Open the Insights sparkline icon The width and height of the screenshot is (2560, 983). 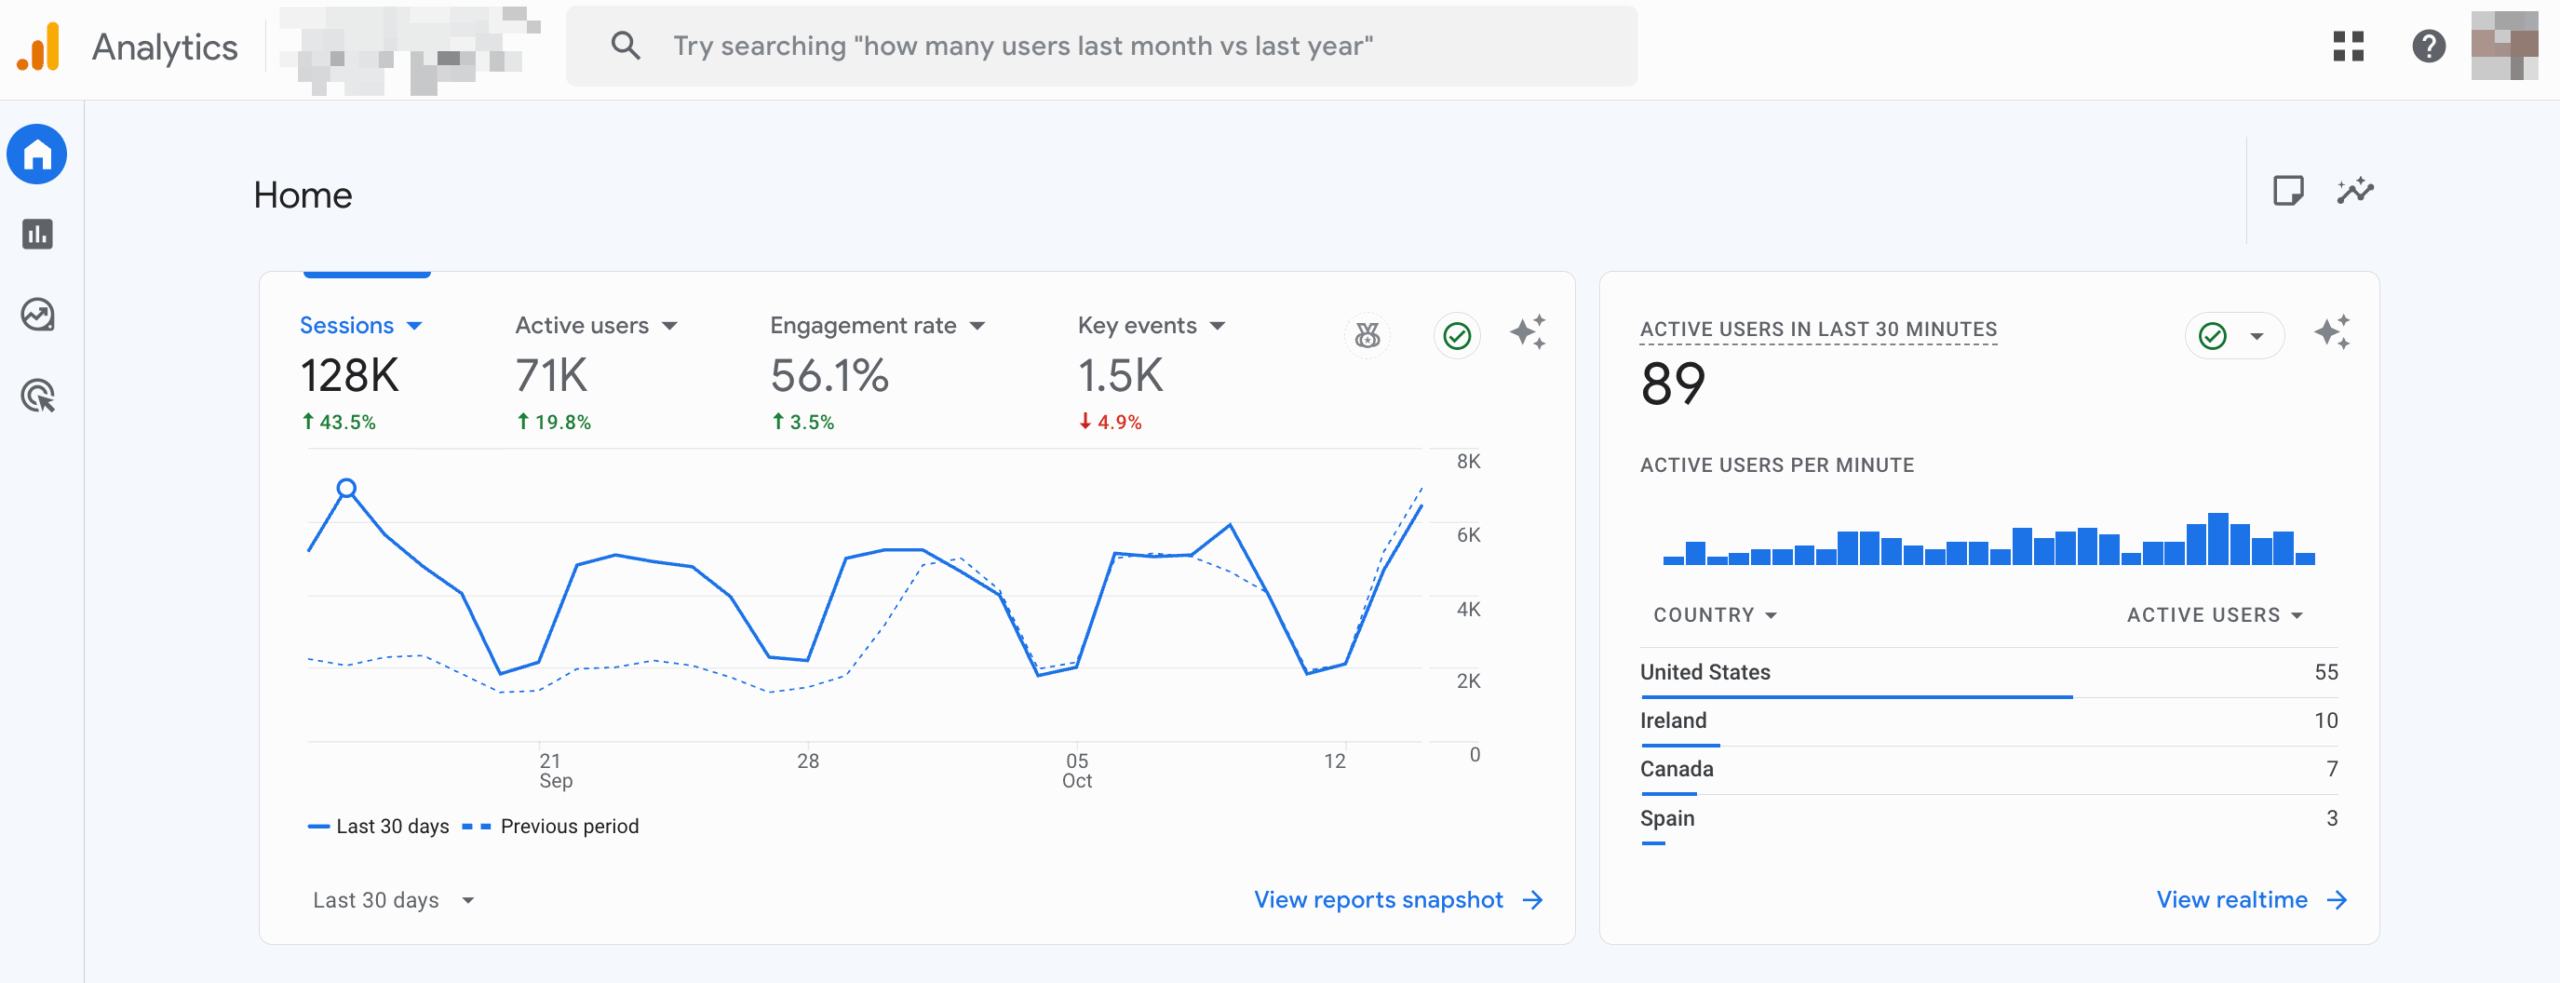coord(2355,190)
